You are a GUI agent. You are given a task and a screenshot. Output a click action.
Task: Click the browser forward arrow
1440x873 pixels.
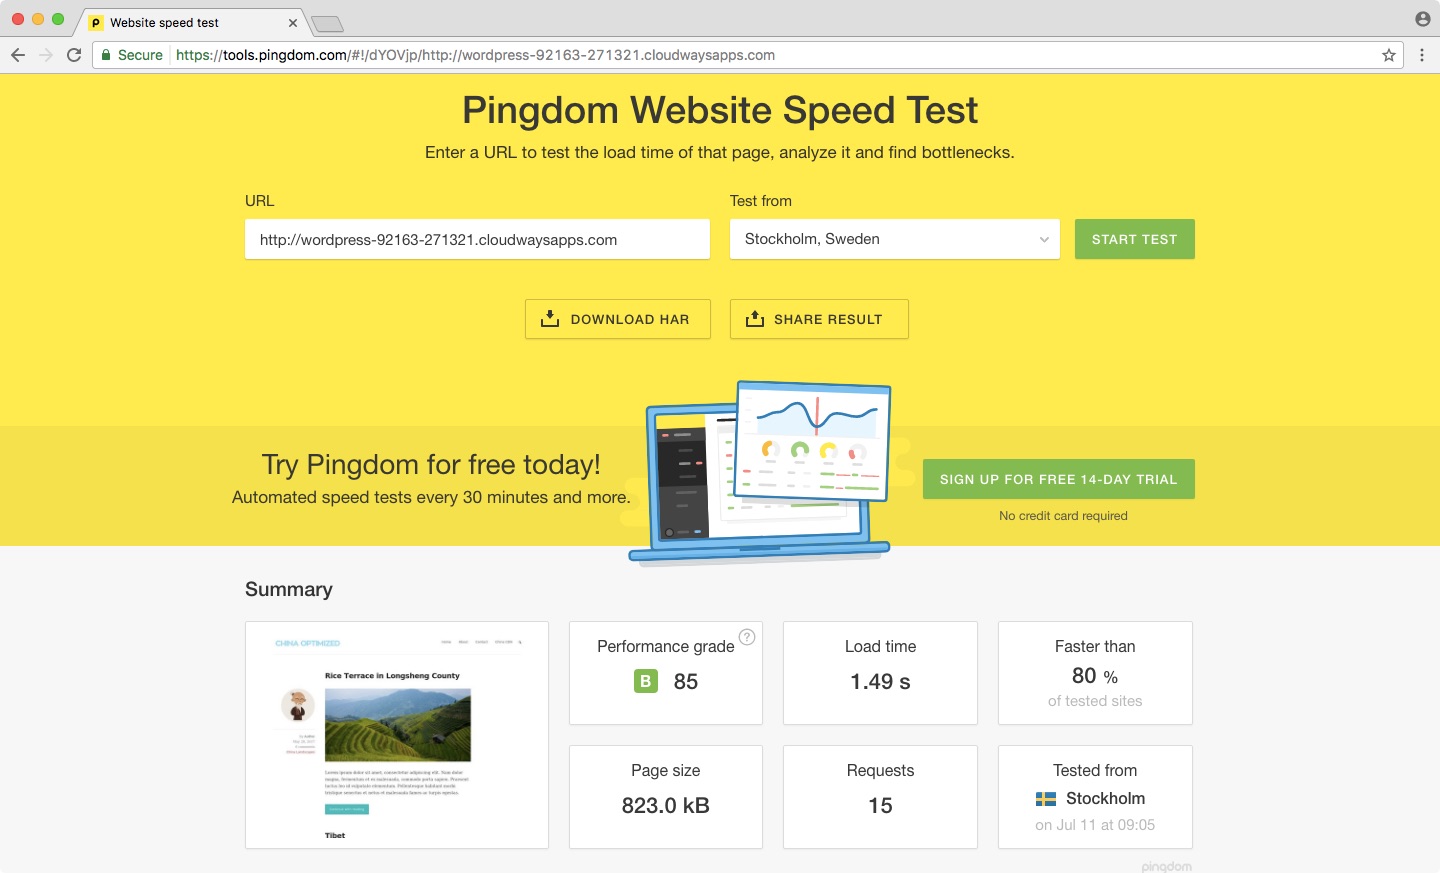click(x=46, y=55)
